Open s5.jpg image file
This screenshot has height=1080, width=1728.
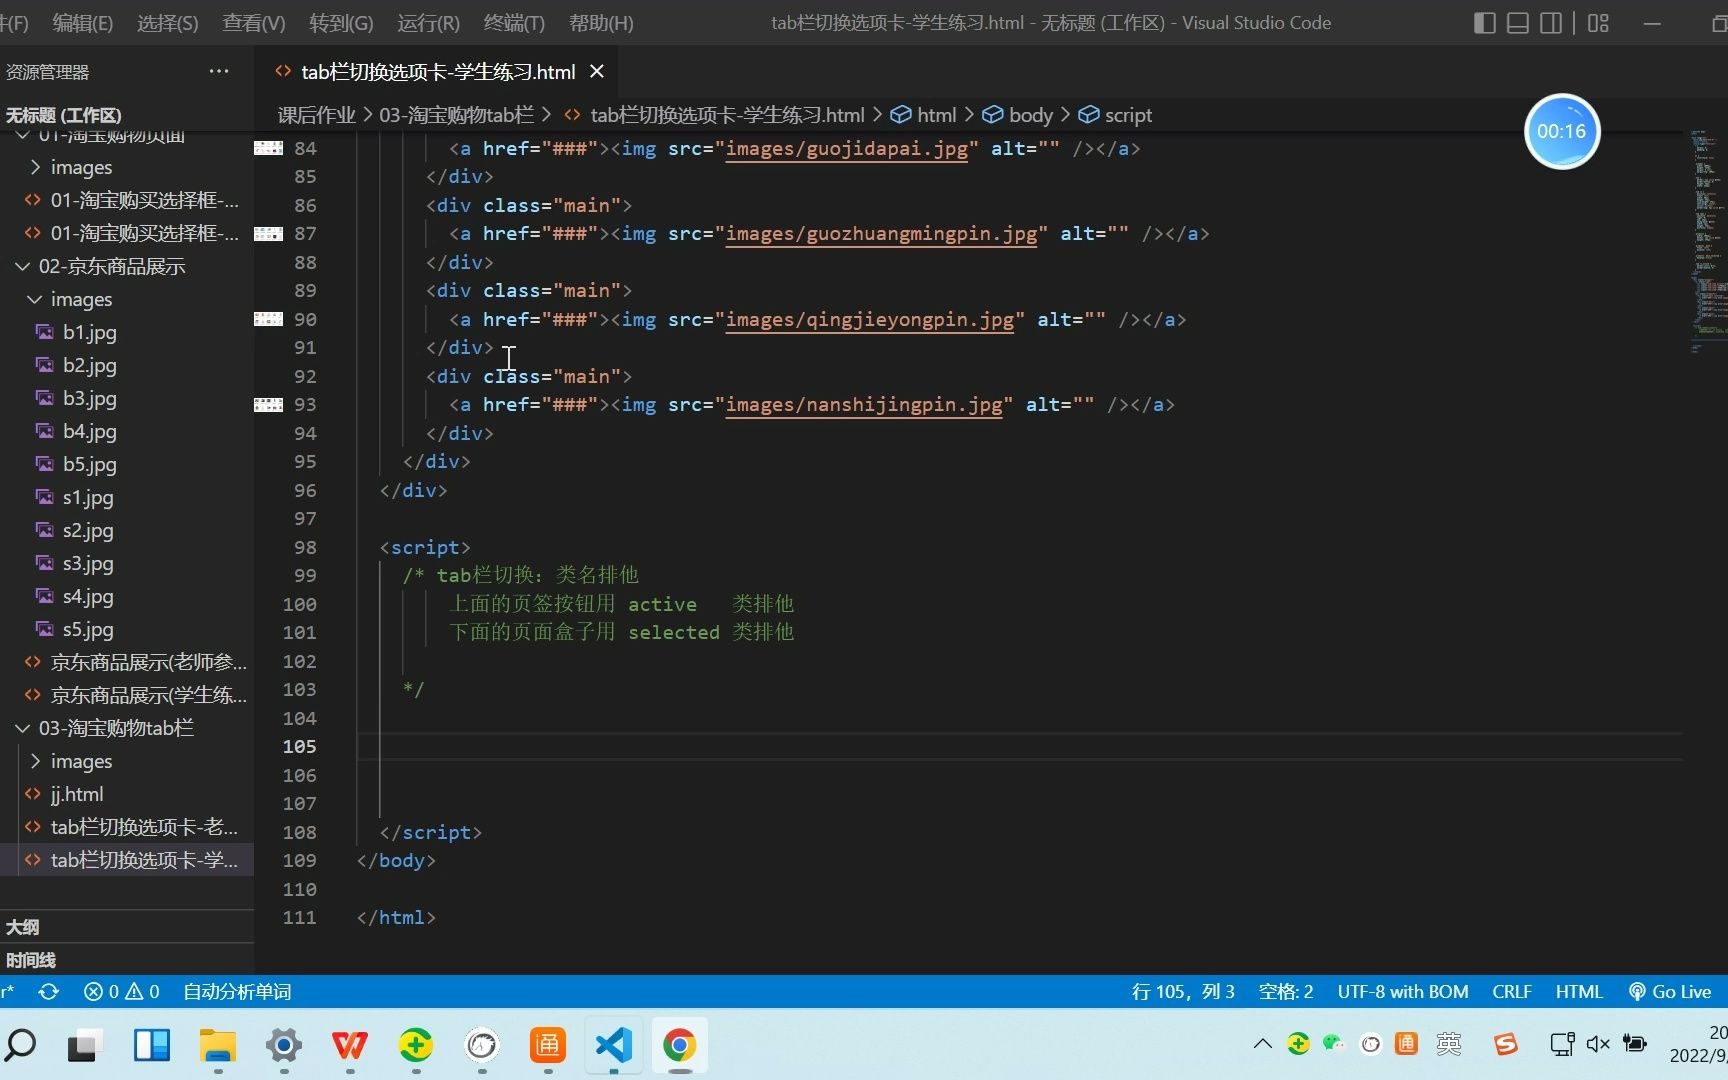(88, 629)
